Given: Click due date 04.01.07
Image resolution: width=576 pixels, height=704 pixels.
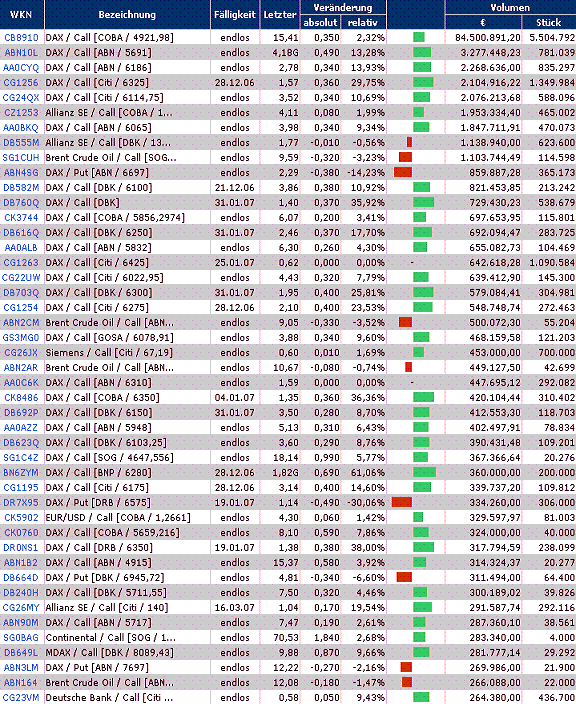Looking at the screenshot, I should click(x=234, y=397).
